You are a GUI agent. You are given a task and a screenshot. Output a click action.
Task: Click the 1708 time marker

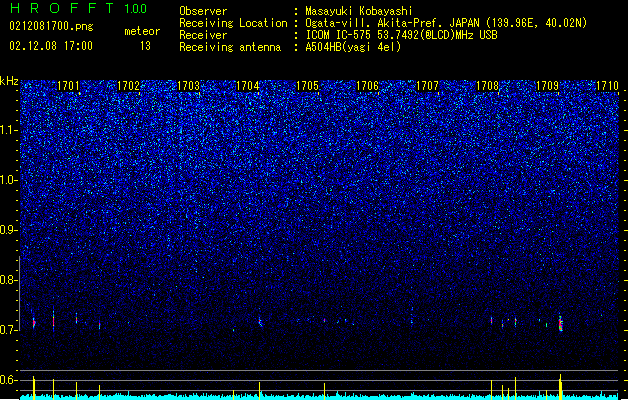click(x=487, y=86)
